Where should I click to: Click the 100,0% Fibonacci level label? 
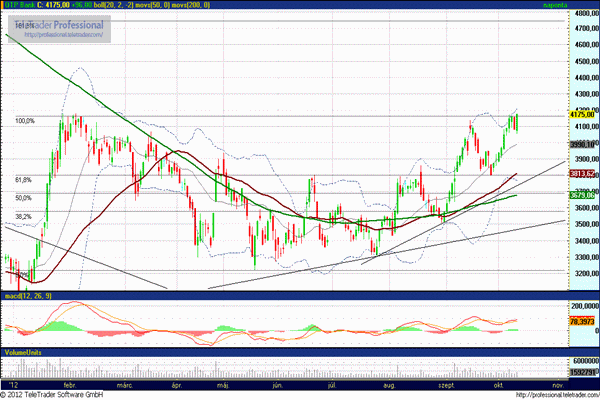pos(25,121)
